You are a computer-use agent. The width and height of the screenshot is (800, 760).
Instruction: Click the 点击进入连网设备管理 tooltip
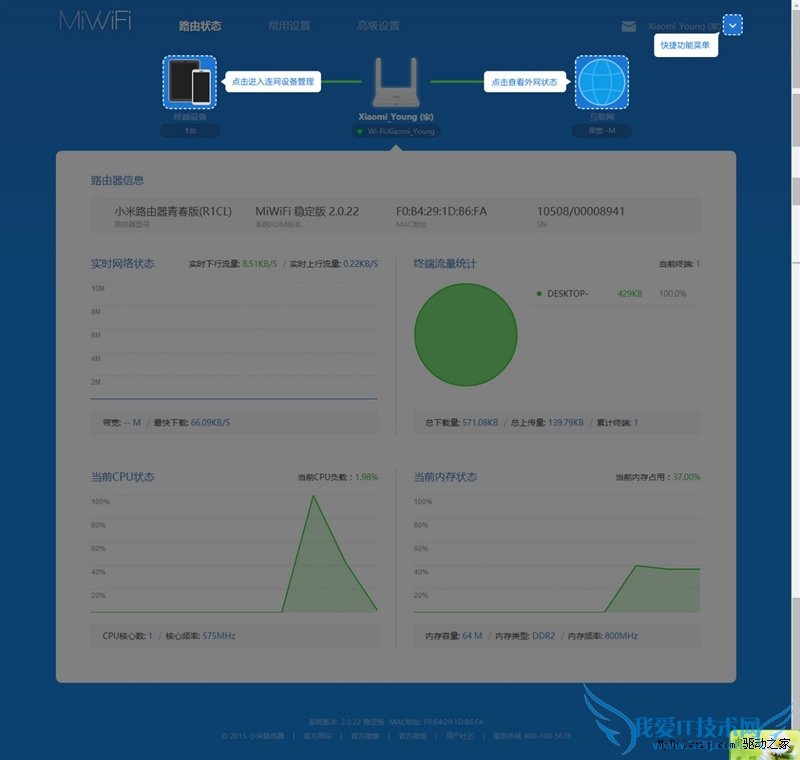272,82
